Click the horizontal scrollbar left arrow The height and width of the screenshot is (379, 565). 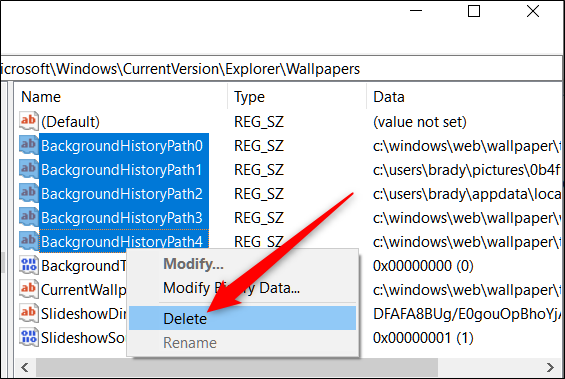pos(25,367)
